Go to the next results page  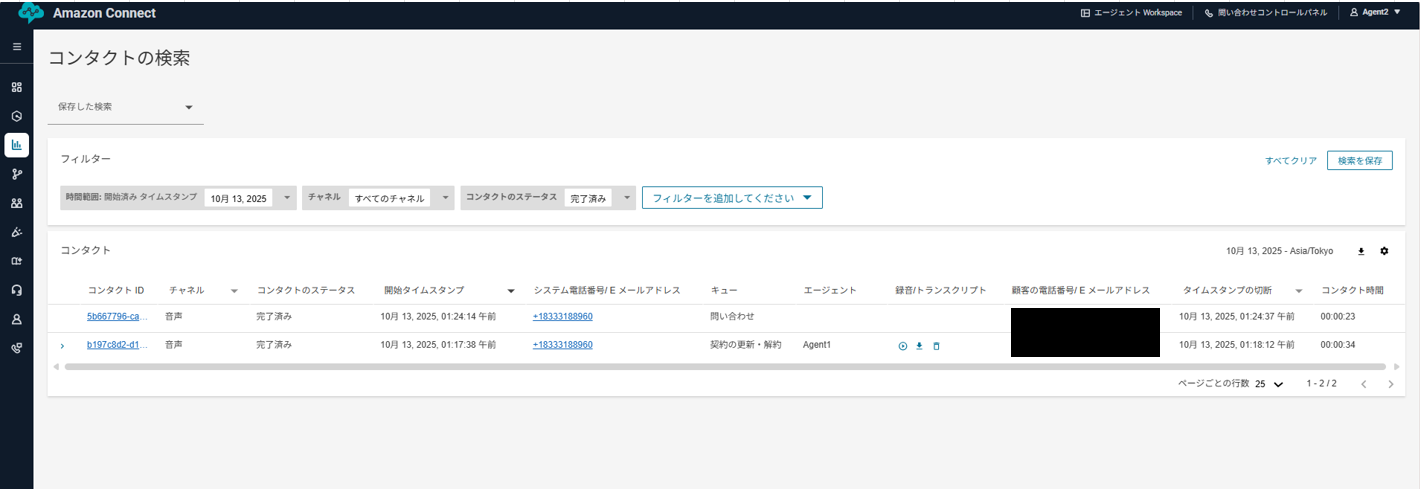[x=1390, y=384]
